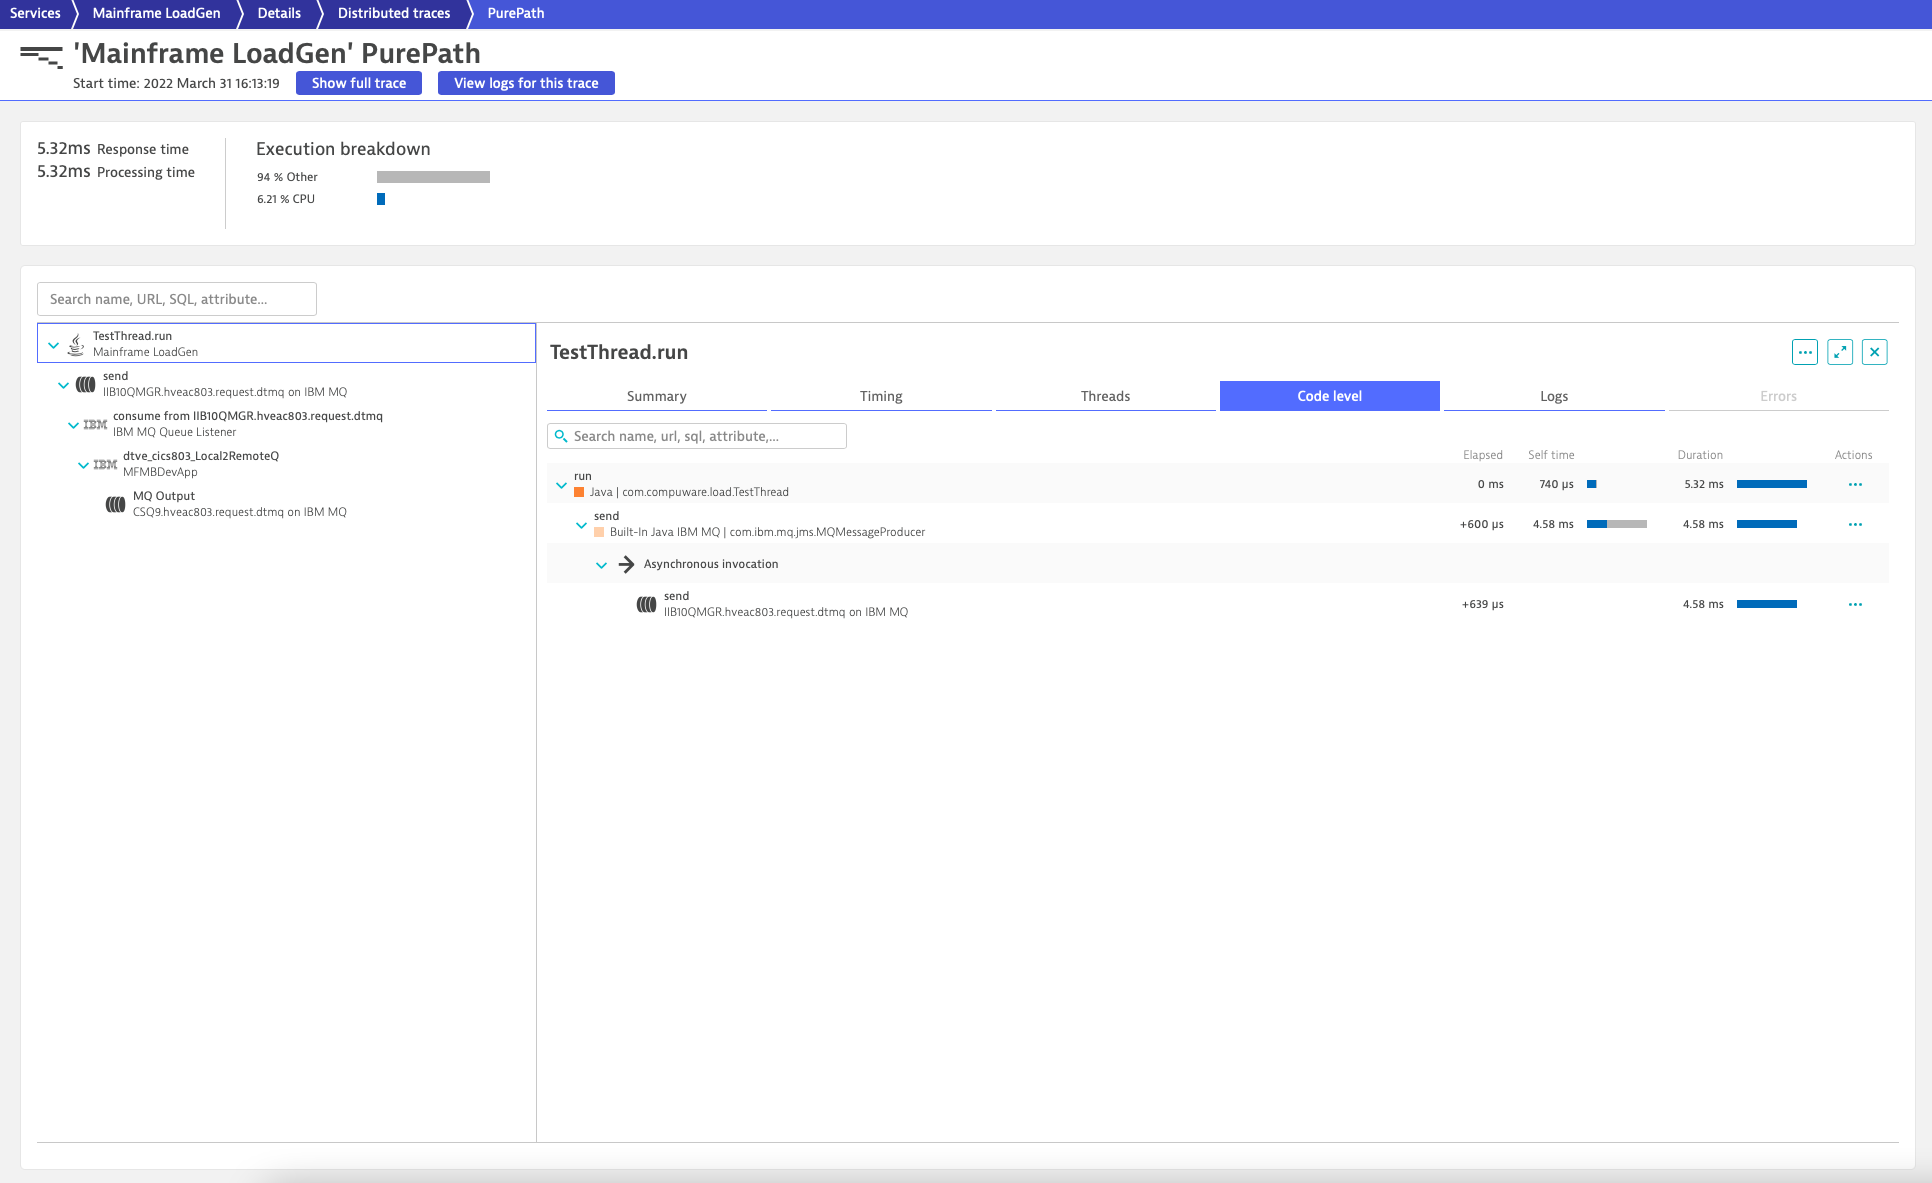Go to Mainframe LoadGen in the breadcrumb
Screen dimensions: 1932x1183
[156, 13]
